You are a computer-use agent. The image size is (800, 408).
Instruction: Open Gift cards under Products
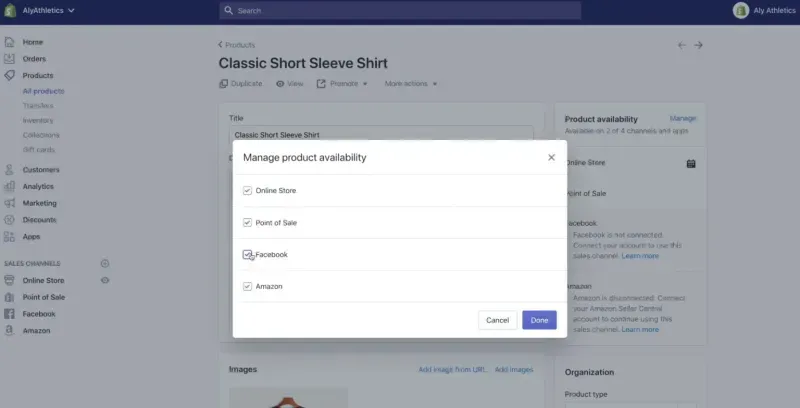coord(39,149)
